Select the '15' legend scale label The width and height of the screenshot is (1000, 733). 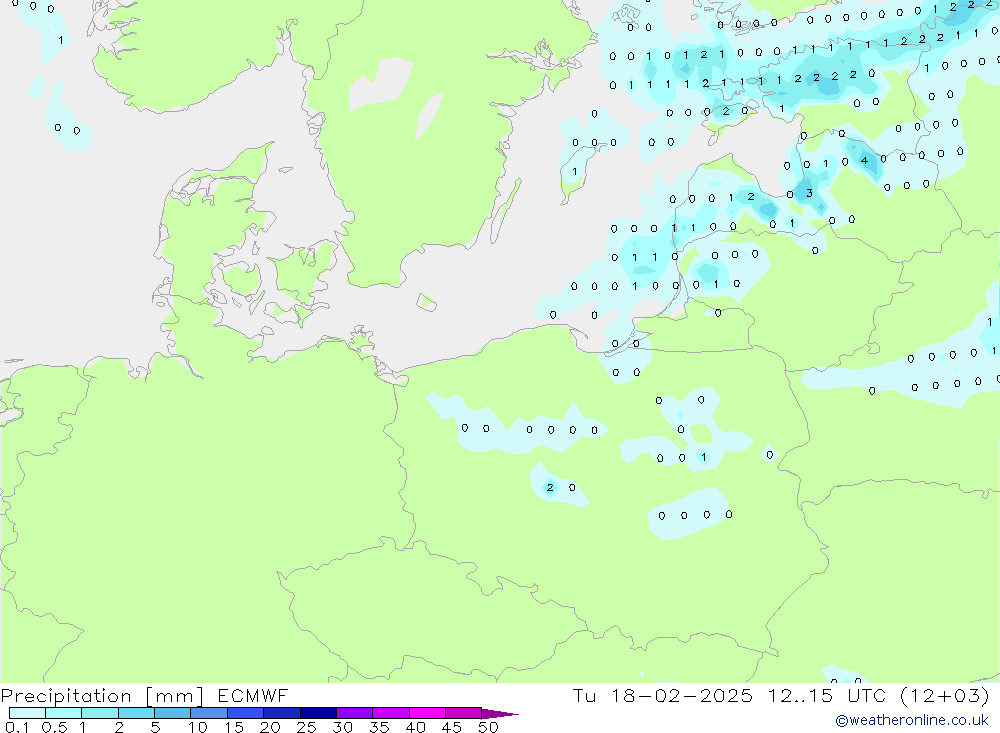pos(234,727)
